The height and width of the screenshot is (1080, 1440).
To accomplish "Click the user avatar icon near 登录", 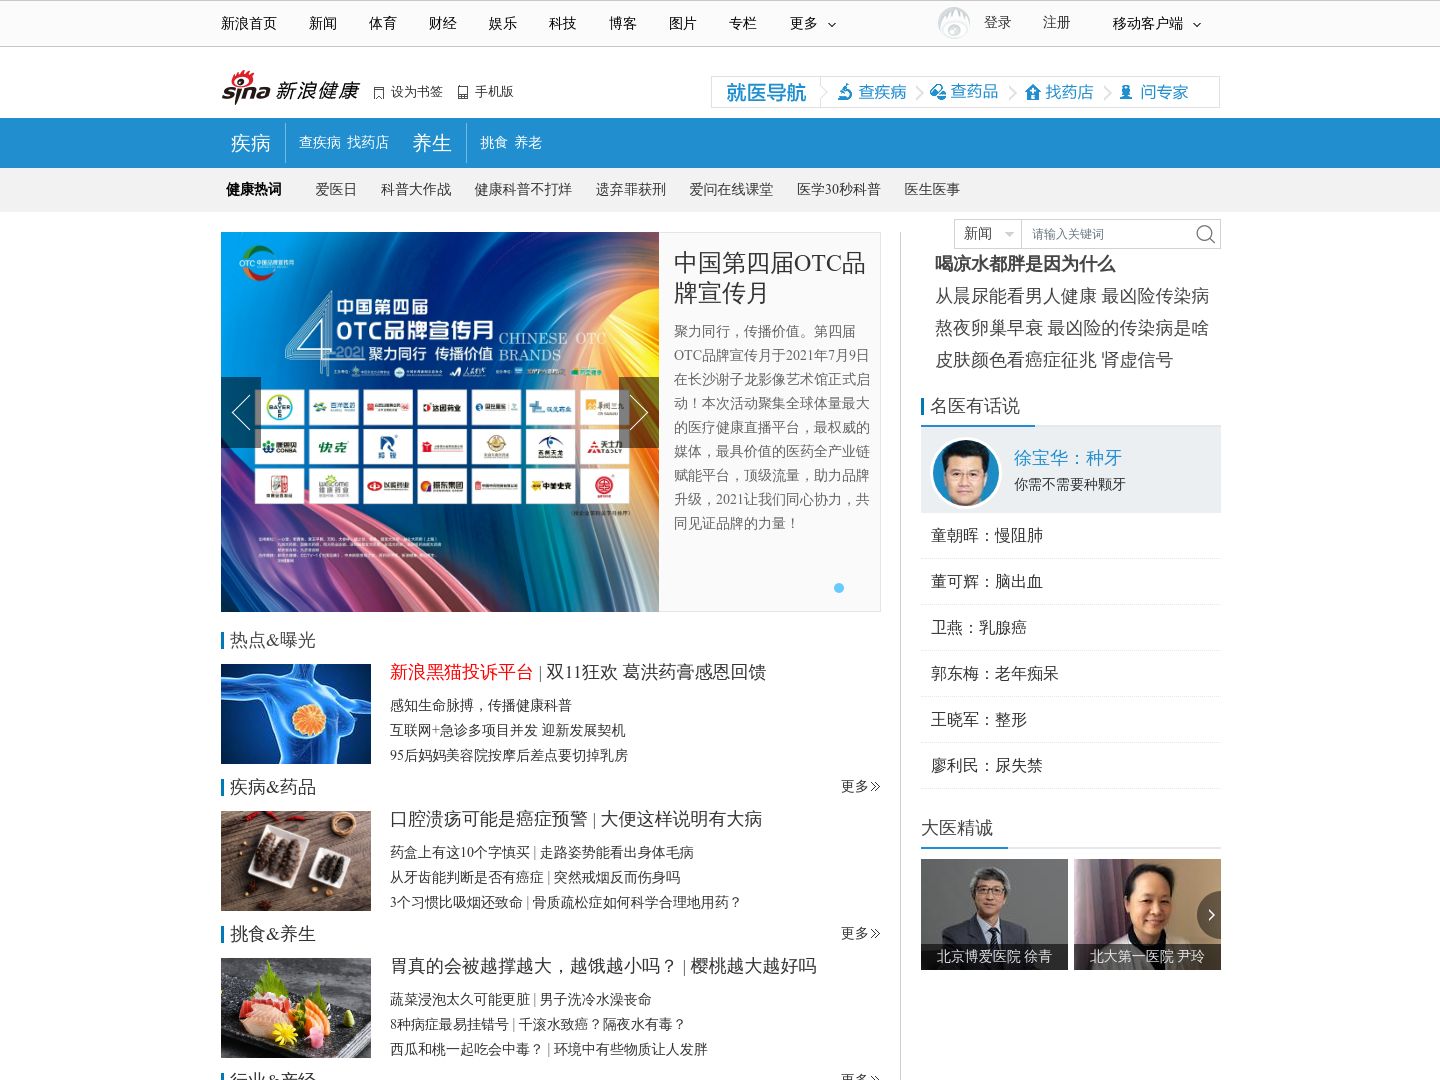I will (954, 22).
